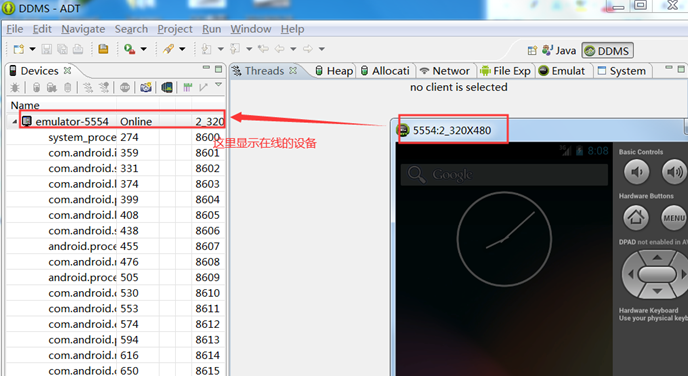688x376 pixels.
Task: Open the Run menu
Action: click(x=211, y=29)
